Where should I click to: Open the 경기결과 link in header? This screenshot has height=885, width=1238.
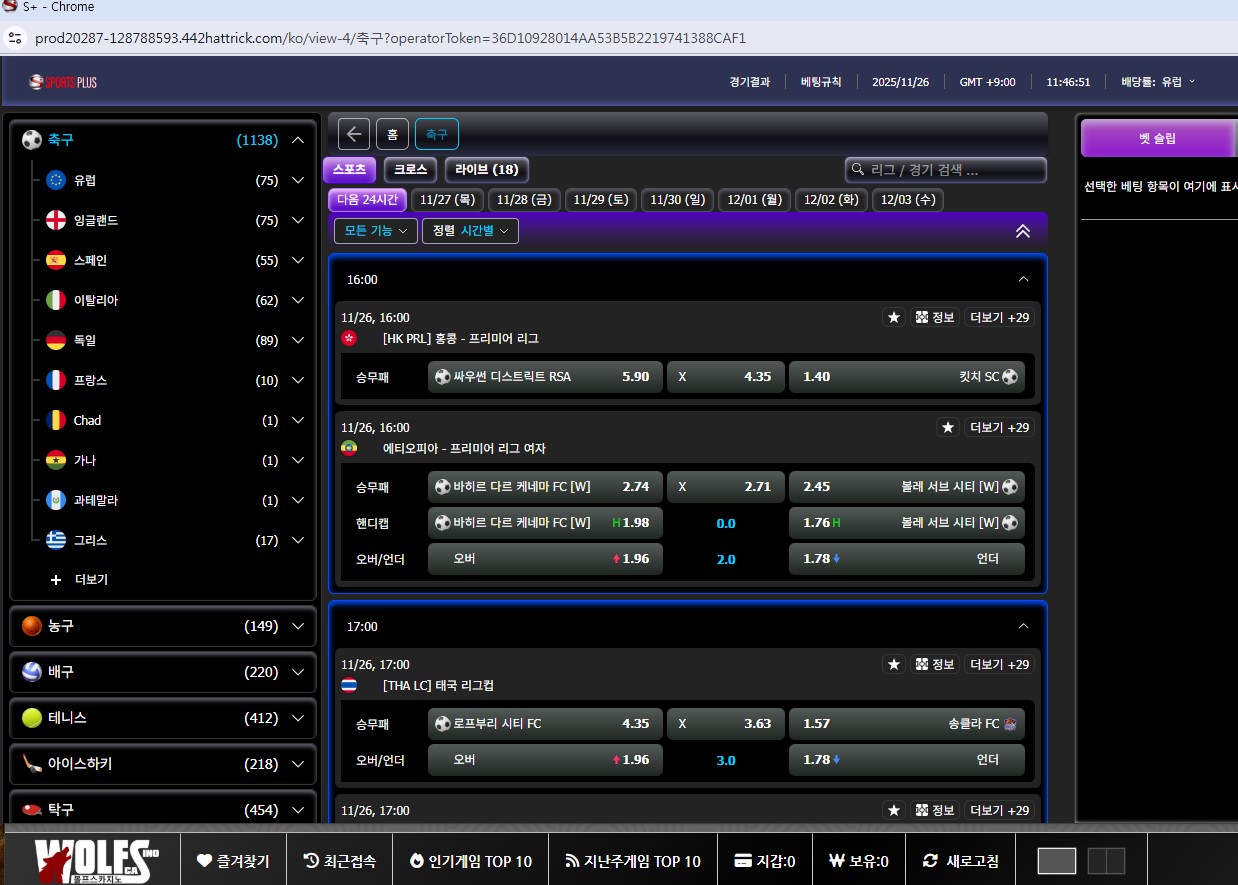pos(749,82)
